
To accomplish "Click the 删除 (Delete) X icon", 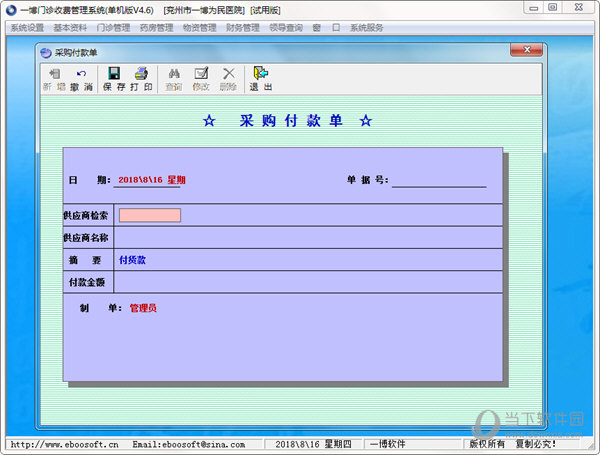I will pos(228,79).
